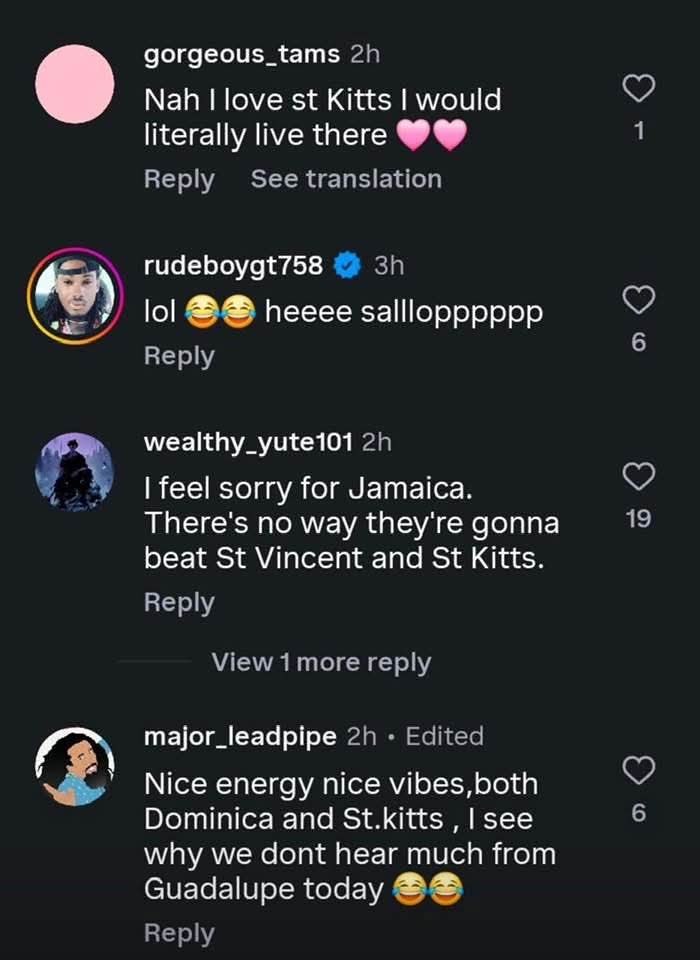Like major_leadpipe's nice energy comment
This screenshot has height=960, width=700.
pyautogui.click(x=639, y=770)
